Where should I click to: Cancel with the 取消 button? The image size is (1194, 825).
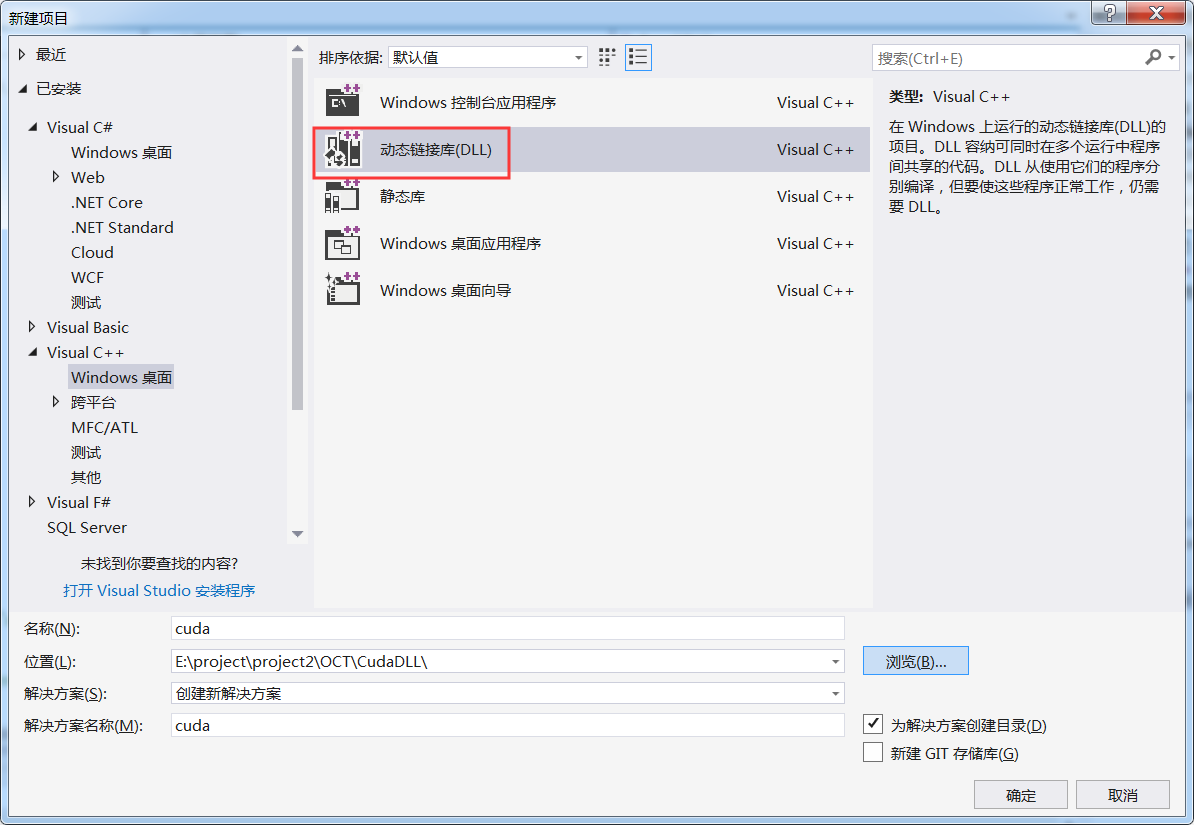(x=1122, y=795)
